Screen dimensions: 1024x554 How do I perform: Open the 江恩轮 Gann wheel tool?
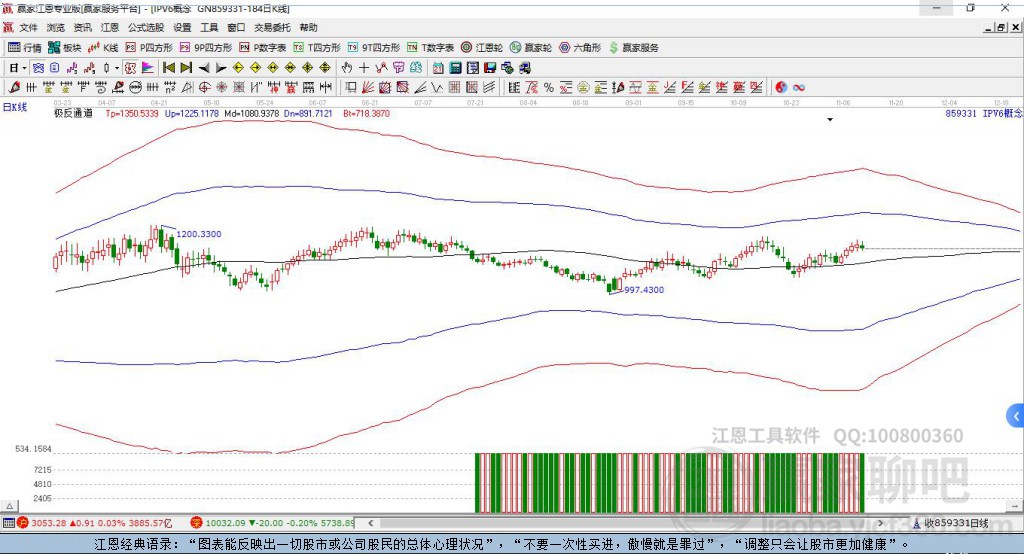tap(481, 48)
